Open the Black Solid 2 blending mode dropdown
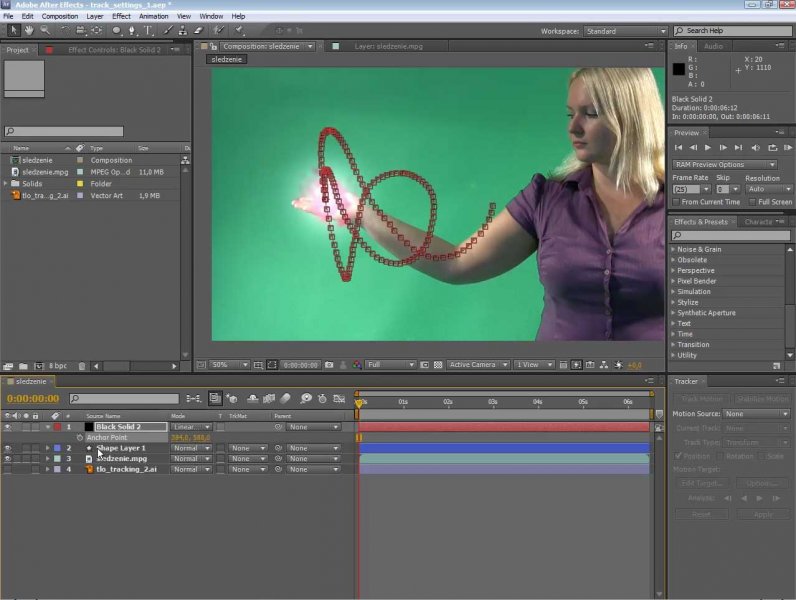This screenshot has height=600, width=796. 191,427
